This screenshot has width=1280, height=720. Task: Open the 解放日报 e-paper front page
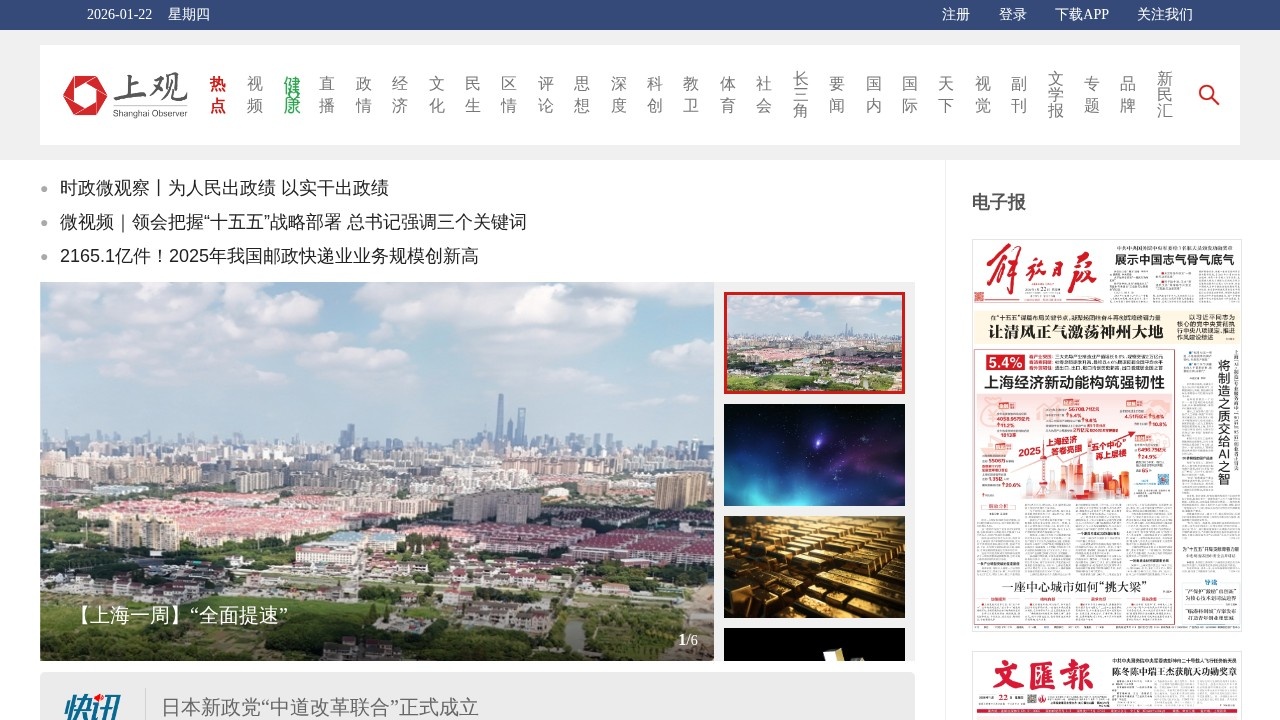coord(1106,435)
